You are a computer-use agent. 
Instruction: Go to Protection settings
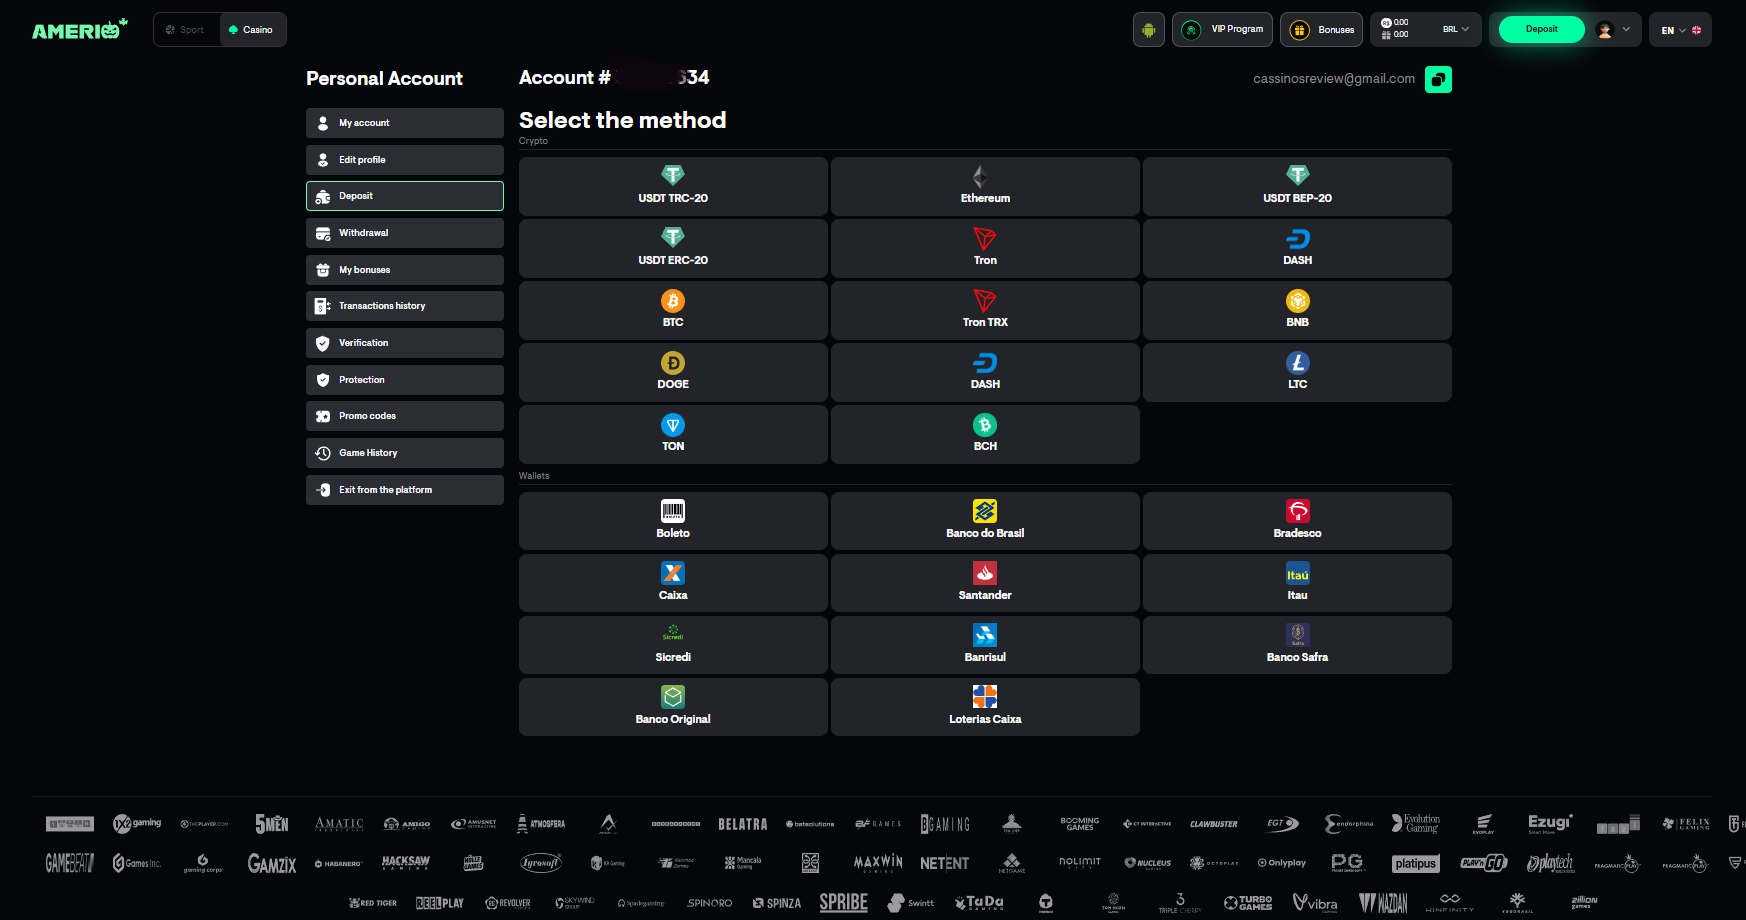click(405, 380)
